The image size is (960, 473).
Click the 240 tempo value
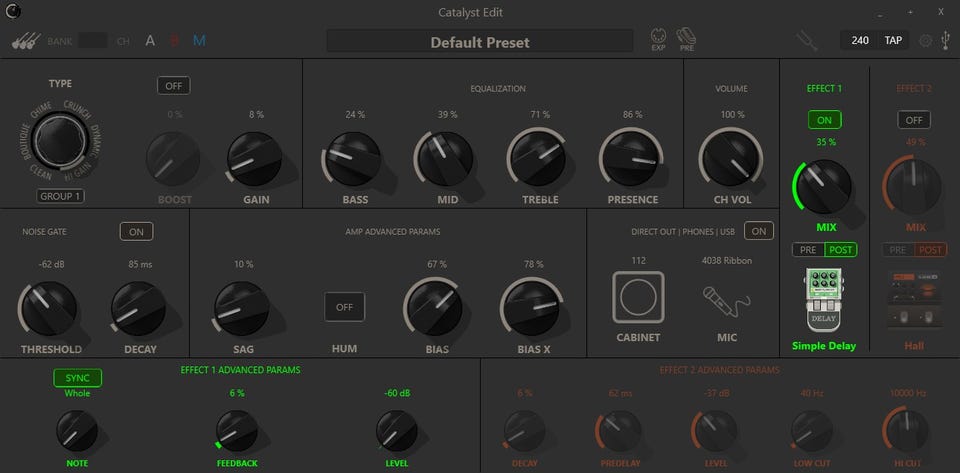tap(860, 40)
